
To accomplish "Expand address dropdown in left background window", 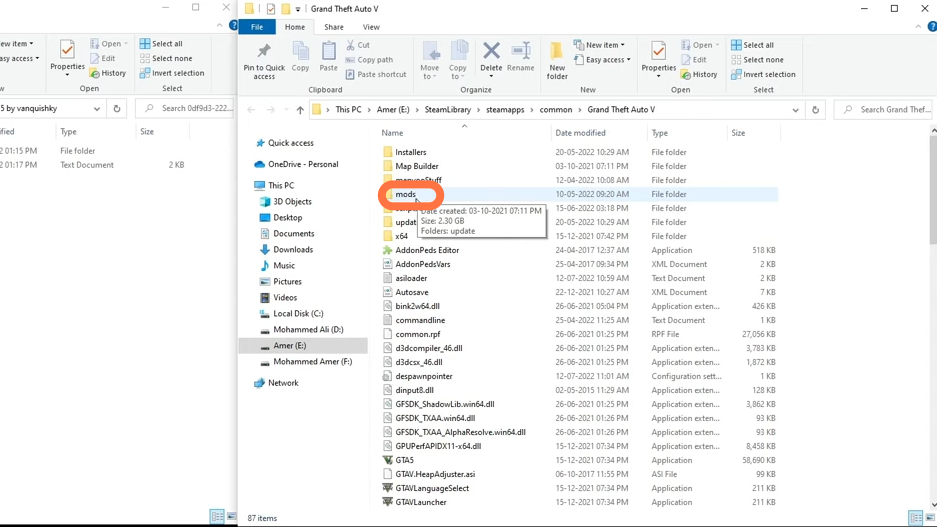I will (97, 109).
